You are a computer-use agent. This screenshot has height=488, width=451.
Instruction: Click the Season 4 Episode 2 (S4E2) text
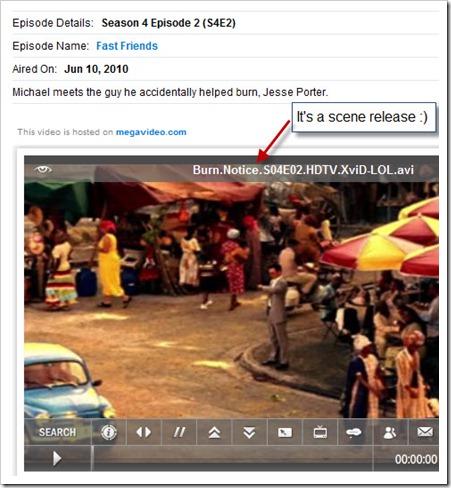click(x=169, y=23)
